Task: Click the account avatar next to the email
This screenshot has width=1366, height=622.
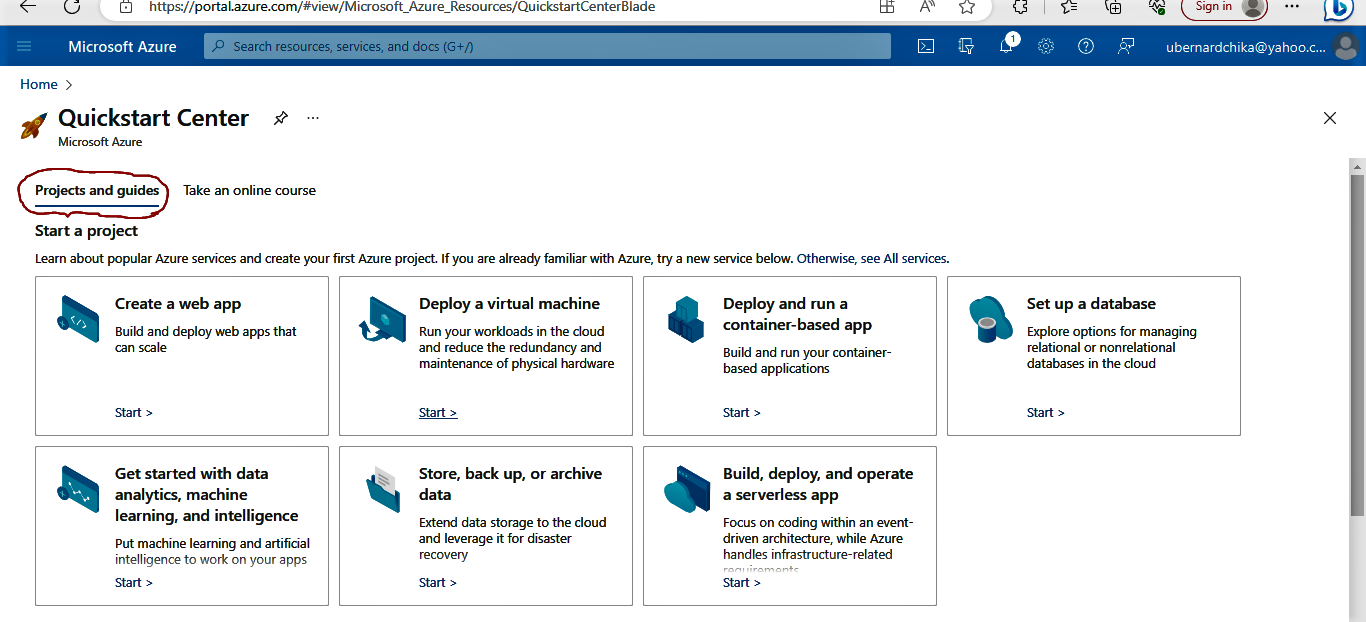Action: coord(1346,47)
